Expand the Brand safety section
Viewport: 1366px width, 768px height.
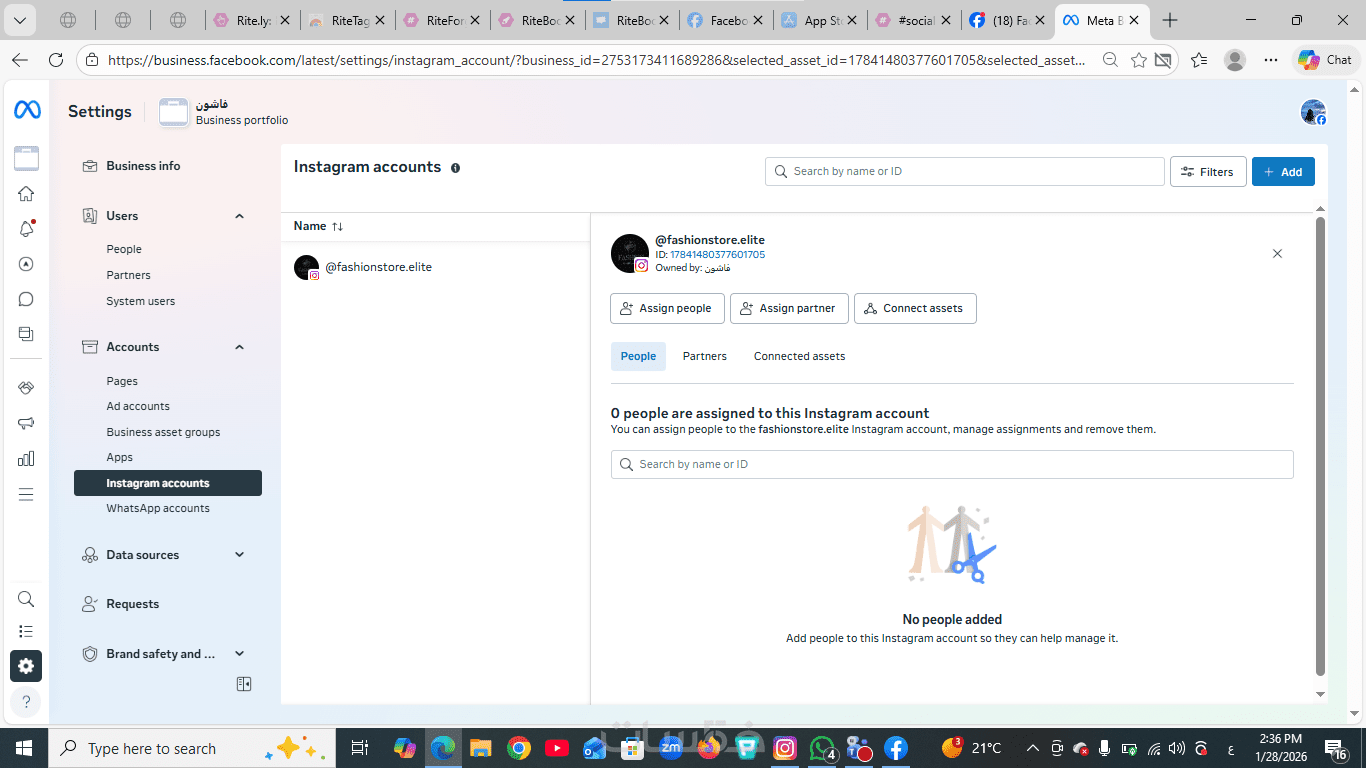[239, 654]
